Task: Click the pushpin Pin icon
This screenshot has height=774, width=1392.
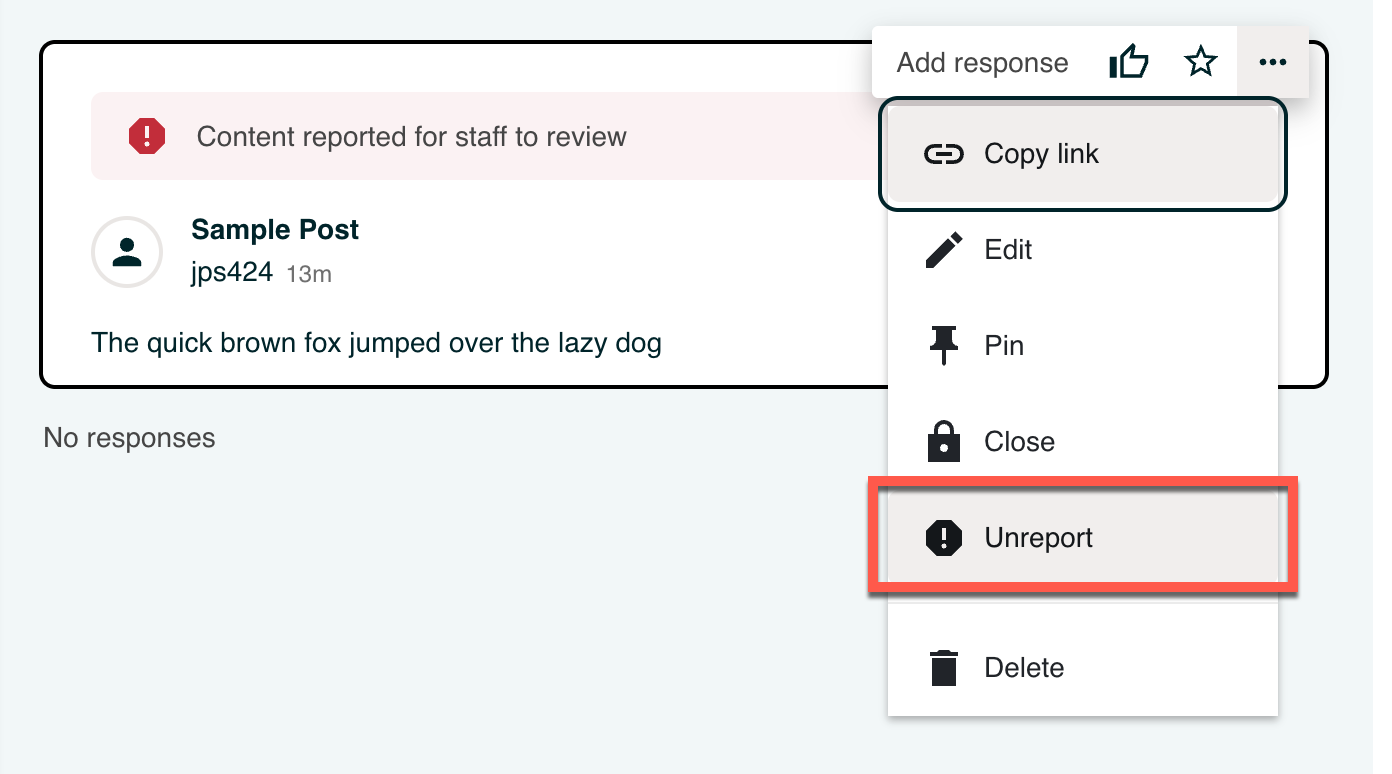Action: (943, 346)
